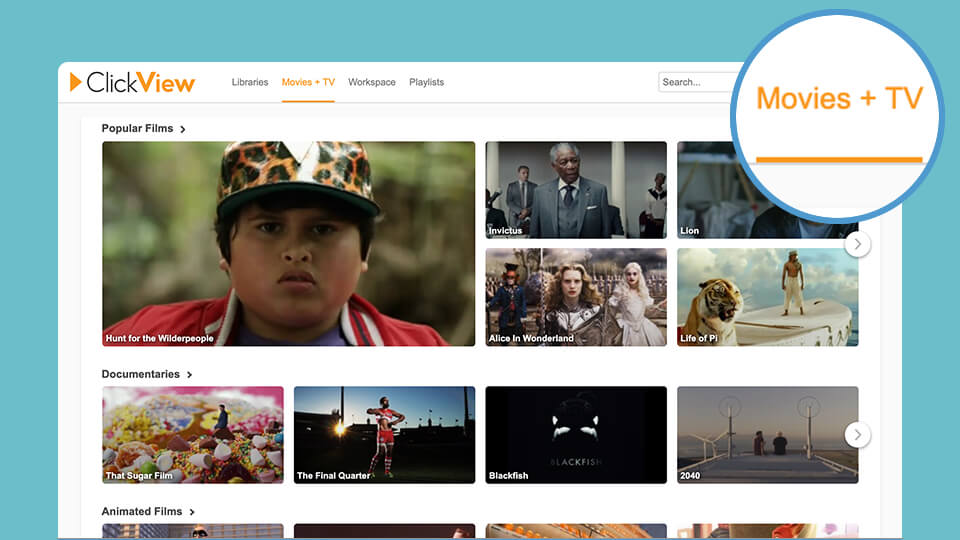Expand the Documentaries category chevron
Image resolution: width=960 pixels, height=540 pixels.
point(189,375)
